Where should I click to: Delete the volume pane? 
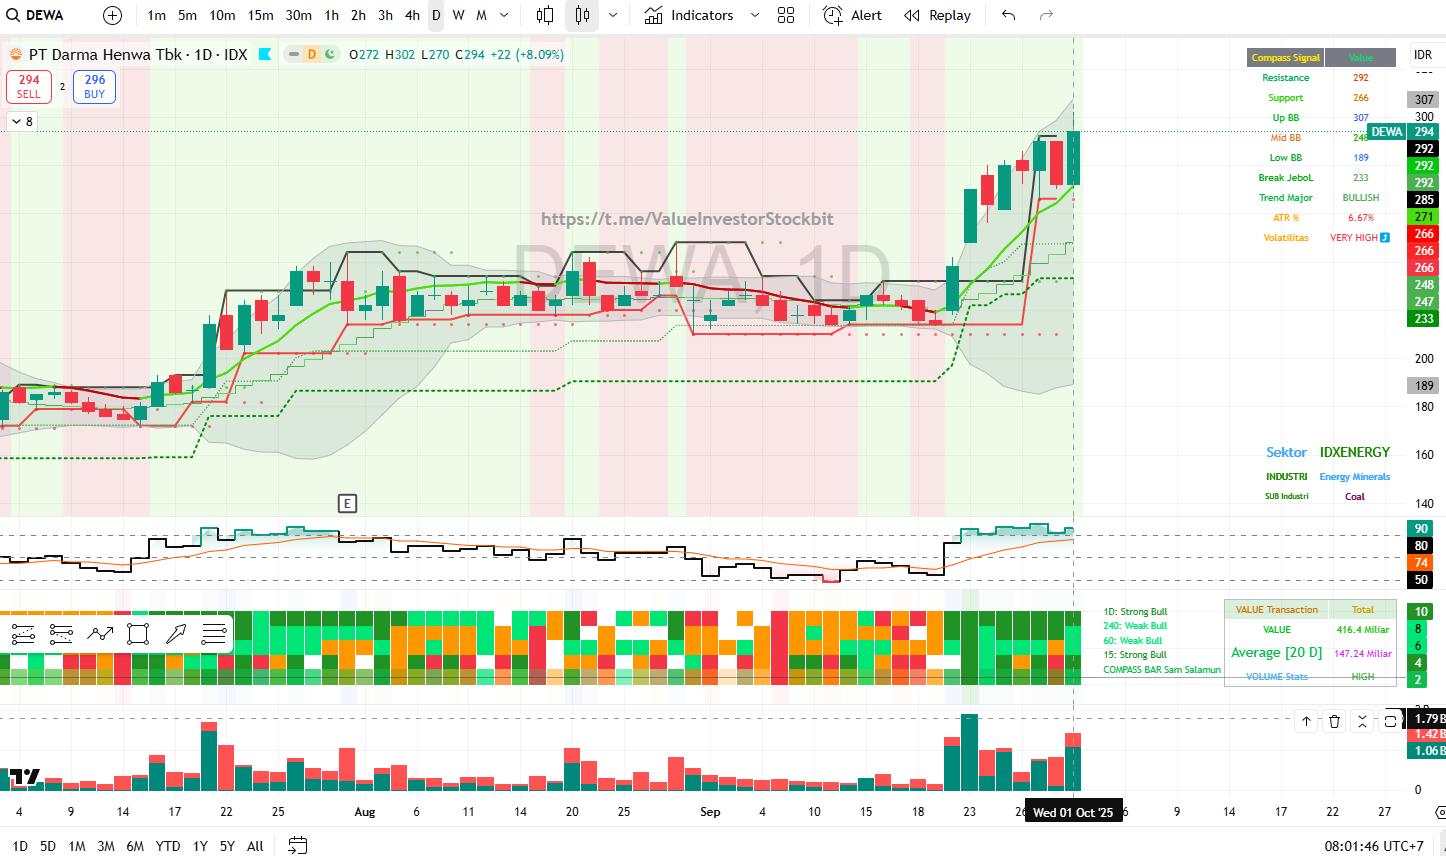point(1334,721)
